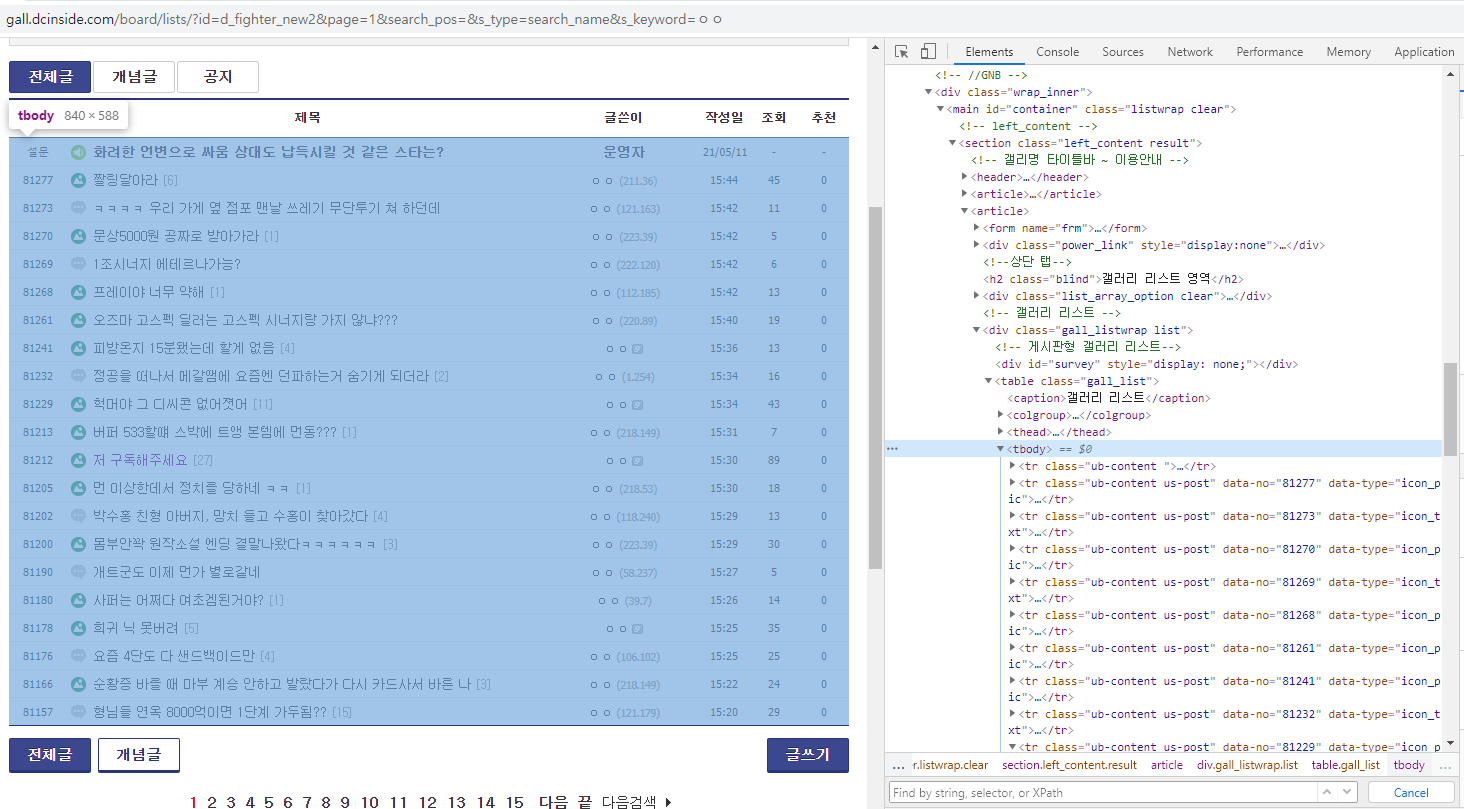1464x809 pixels.
Task: Click the web page vertical scrollbar
Action: pyautogui.click(x=875, y=390)
